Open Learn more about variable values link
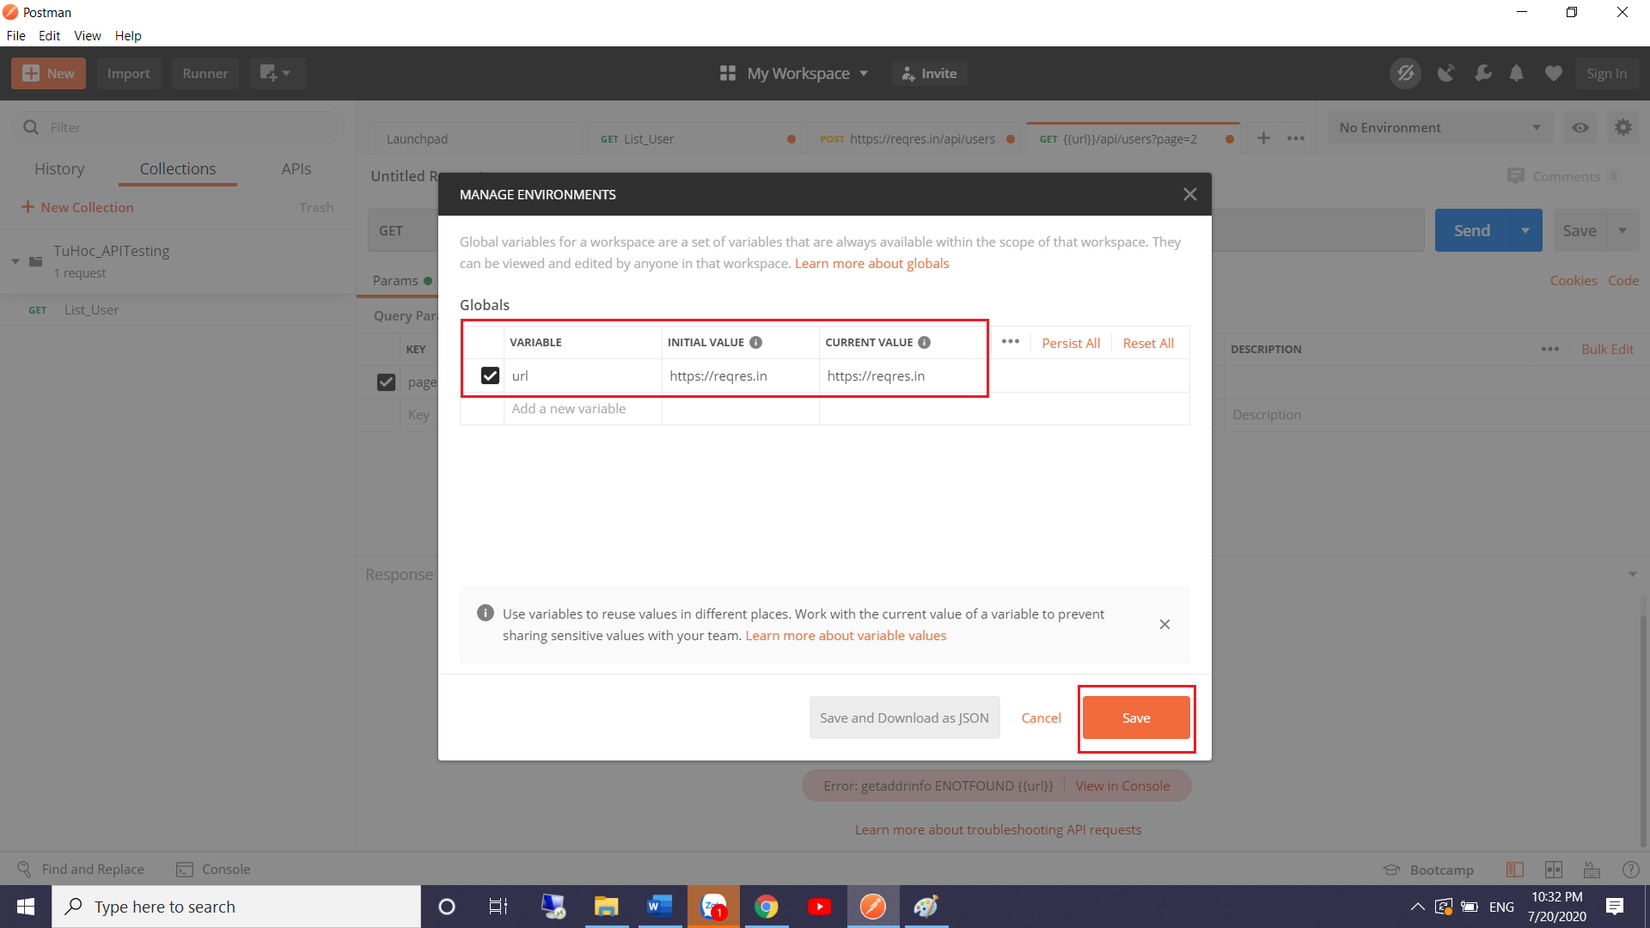Screen dimensions: 1650x928 (846, 635)
